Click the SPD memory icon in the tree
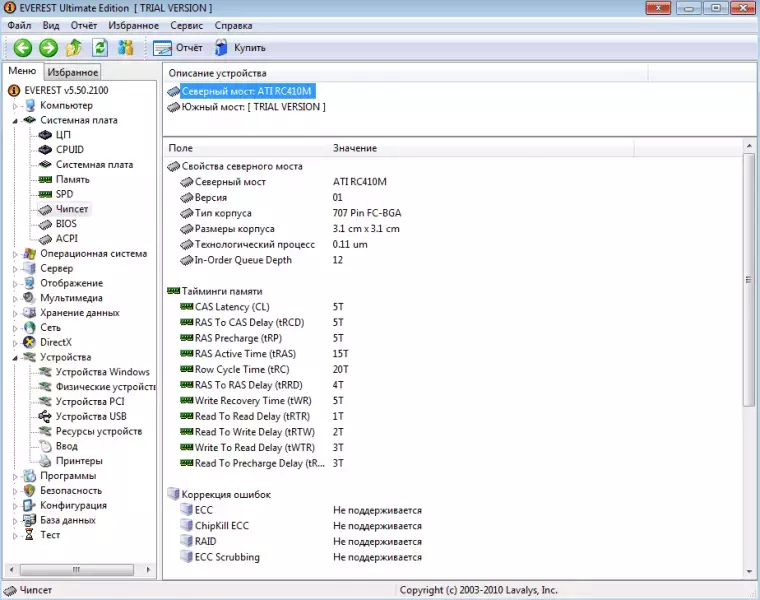The image size is (760, 600). (45, 194)
